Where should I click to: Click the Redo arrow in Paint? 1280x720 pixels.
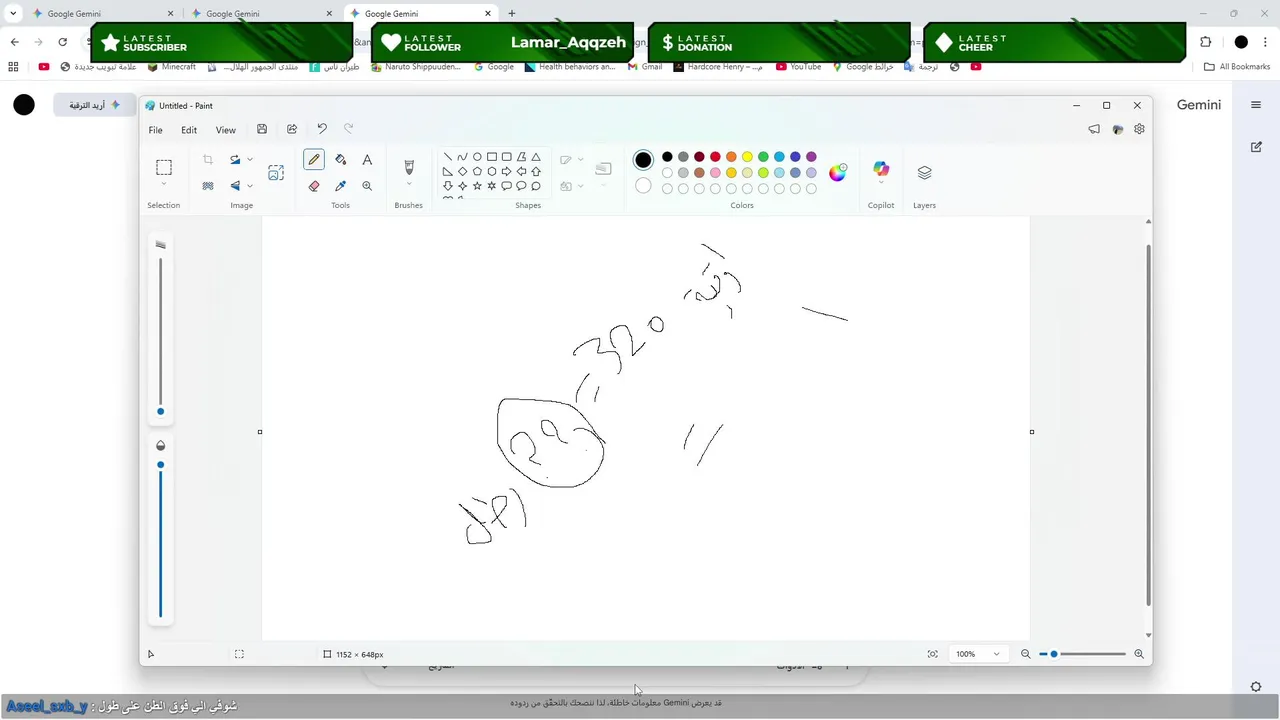[x=349, y=129]
